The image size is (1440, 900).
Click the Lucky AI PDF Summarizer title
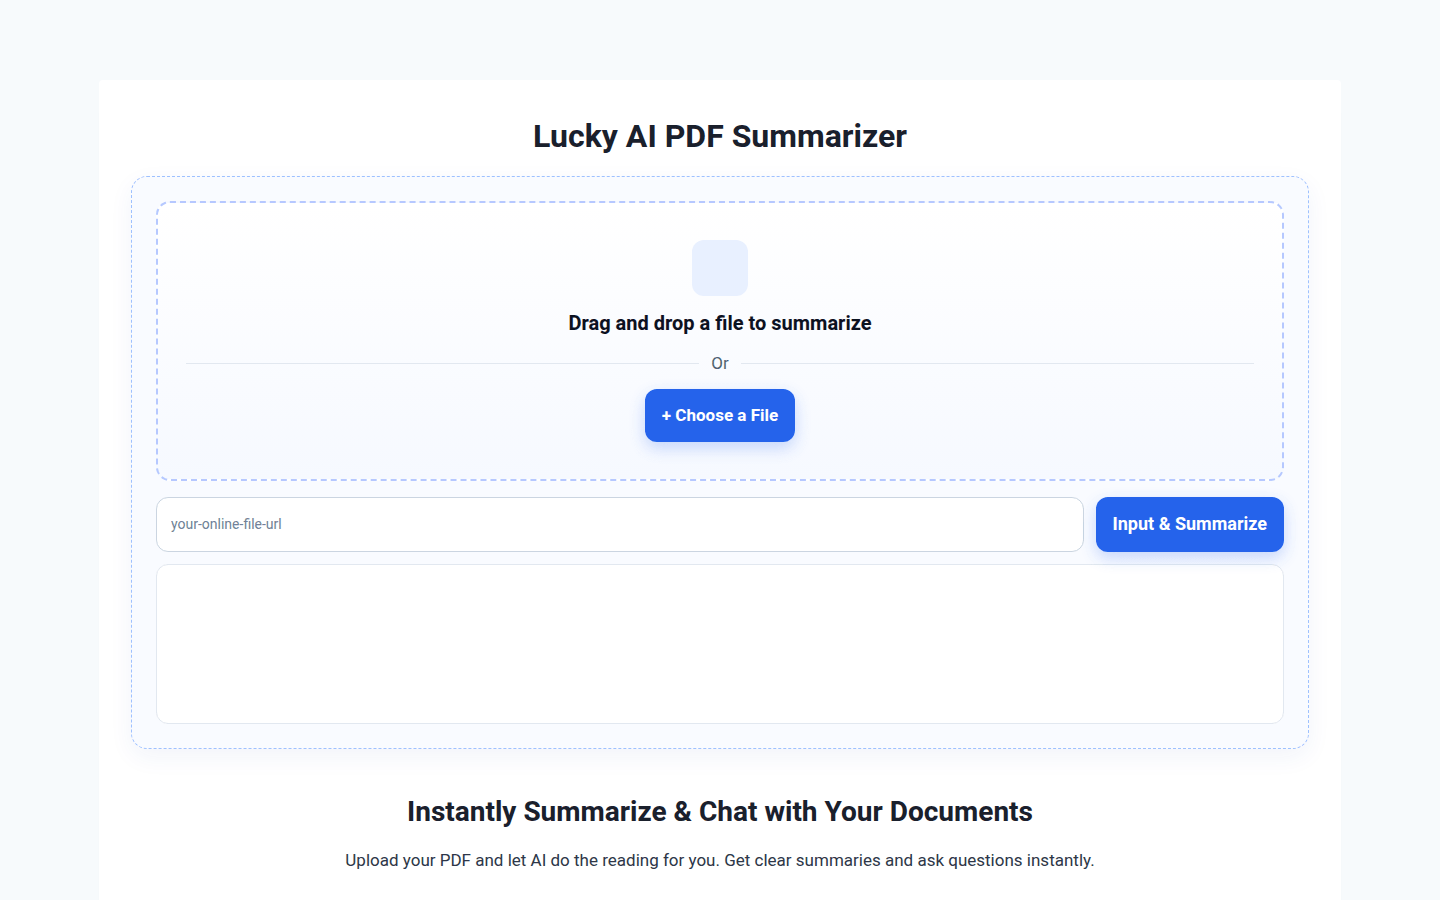pyautogui.click(x=720, y=136)
